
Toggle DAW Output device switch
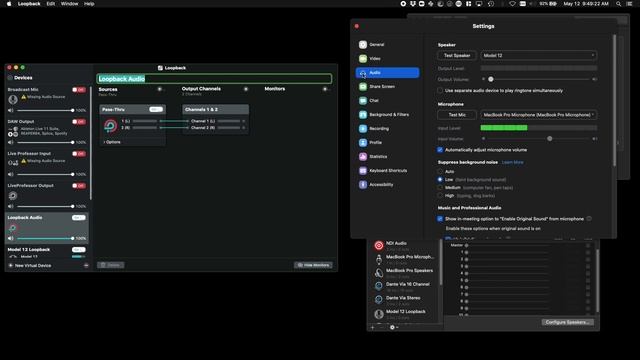(x=79, y=122)
